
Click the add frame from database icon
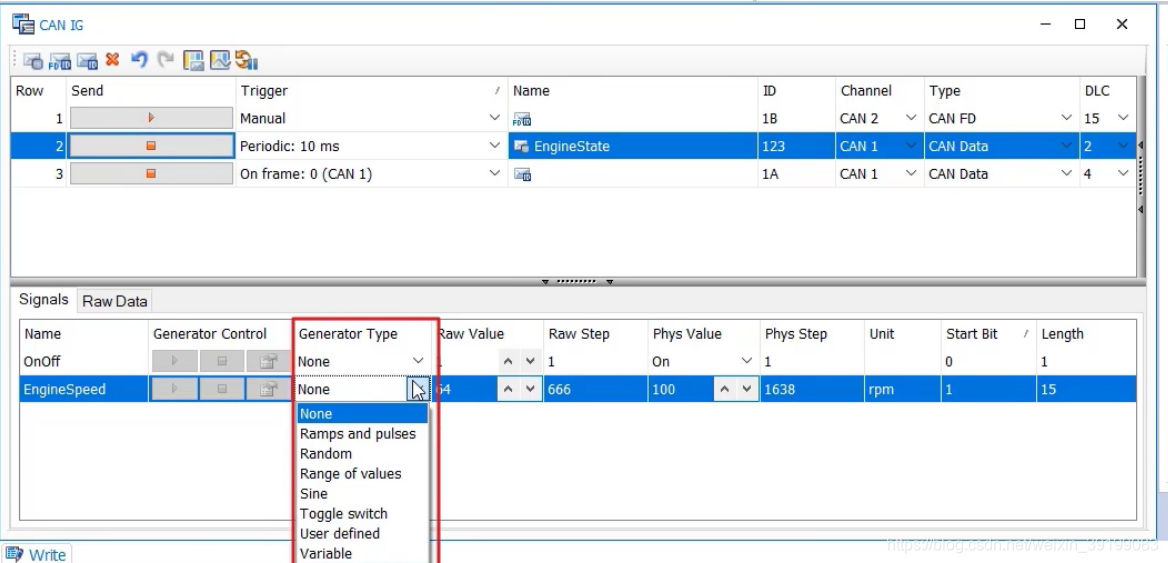point(32,61)
